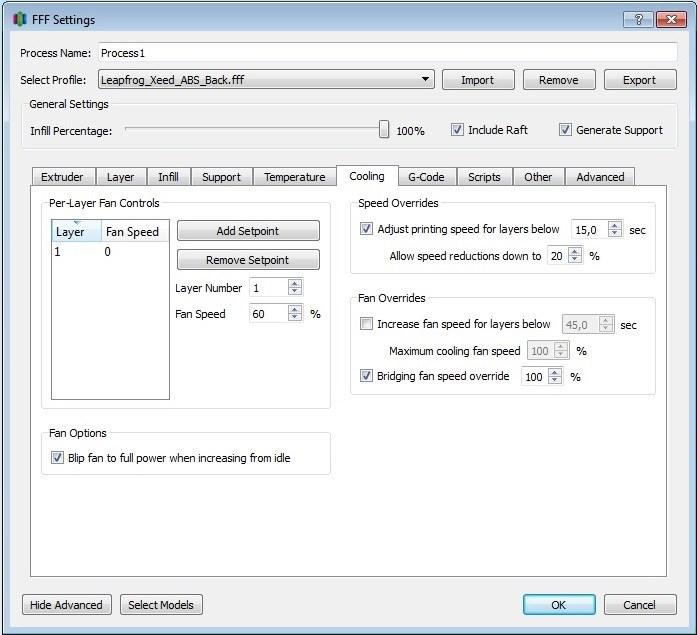697x635 pixels.
Task: Select layer 1 row in setpoint table
Action: pos(110,252)
